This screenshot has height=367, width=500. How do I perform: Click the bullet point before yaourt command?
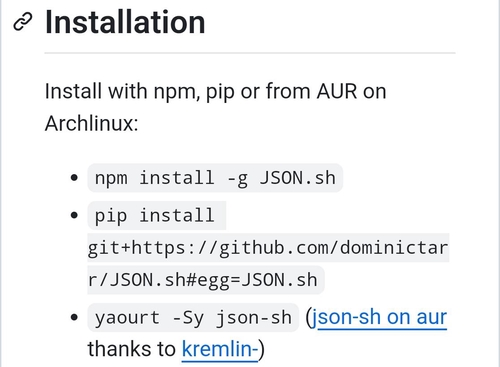[x=74, y=317]
